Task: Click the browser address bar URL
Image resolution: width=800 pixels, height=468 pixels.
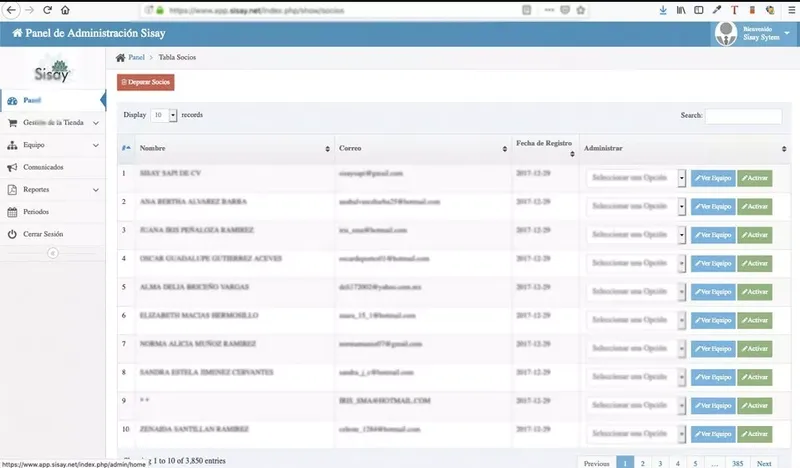Action: point(257,10)
